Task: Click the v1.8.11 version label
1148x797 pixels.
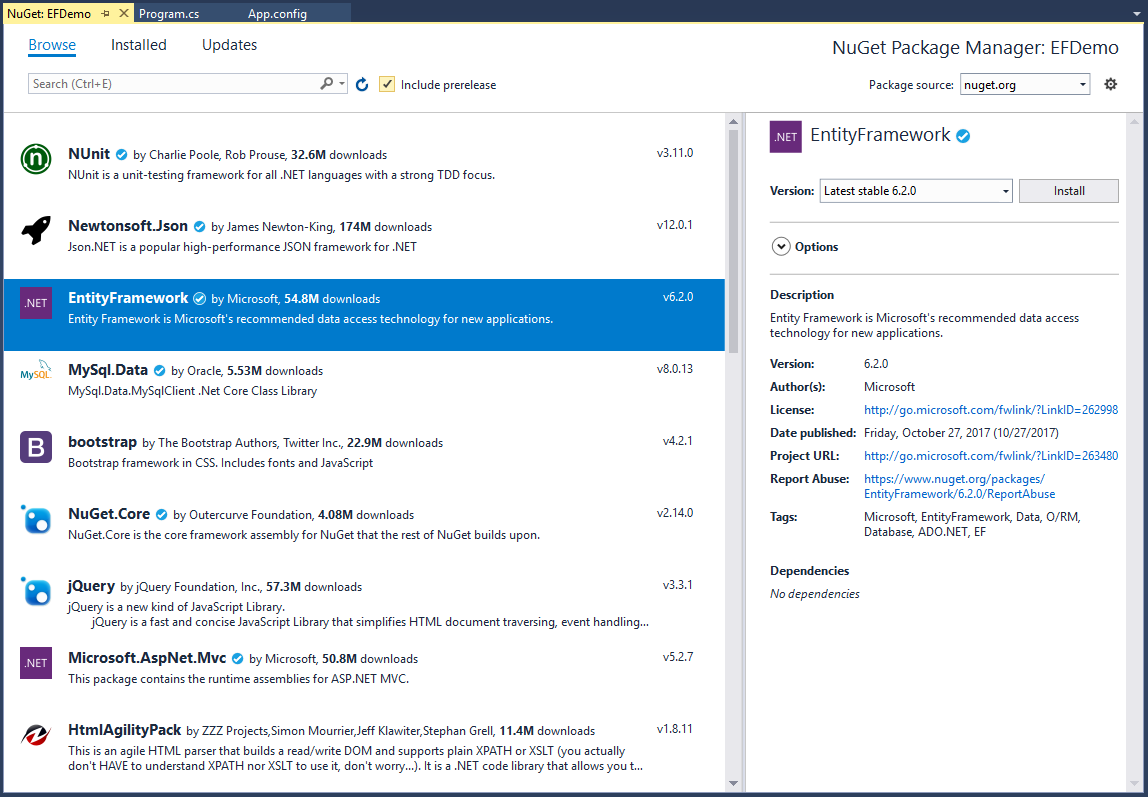Action: coord(675,728)
